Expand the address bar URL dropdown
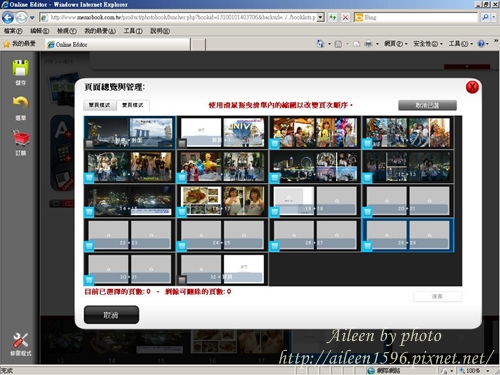500x375 pixels. coord(320,17)
